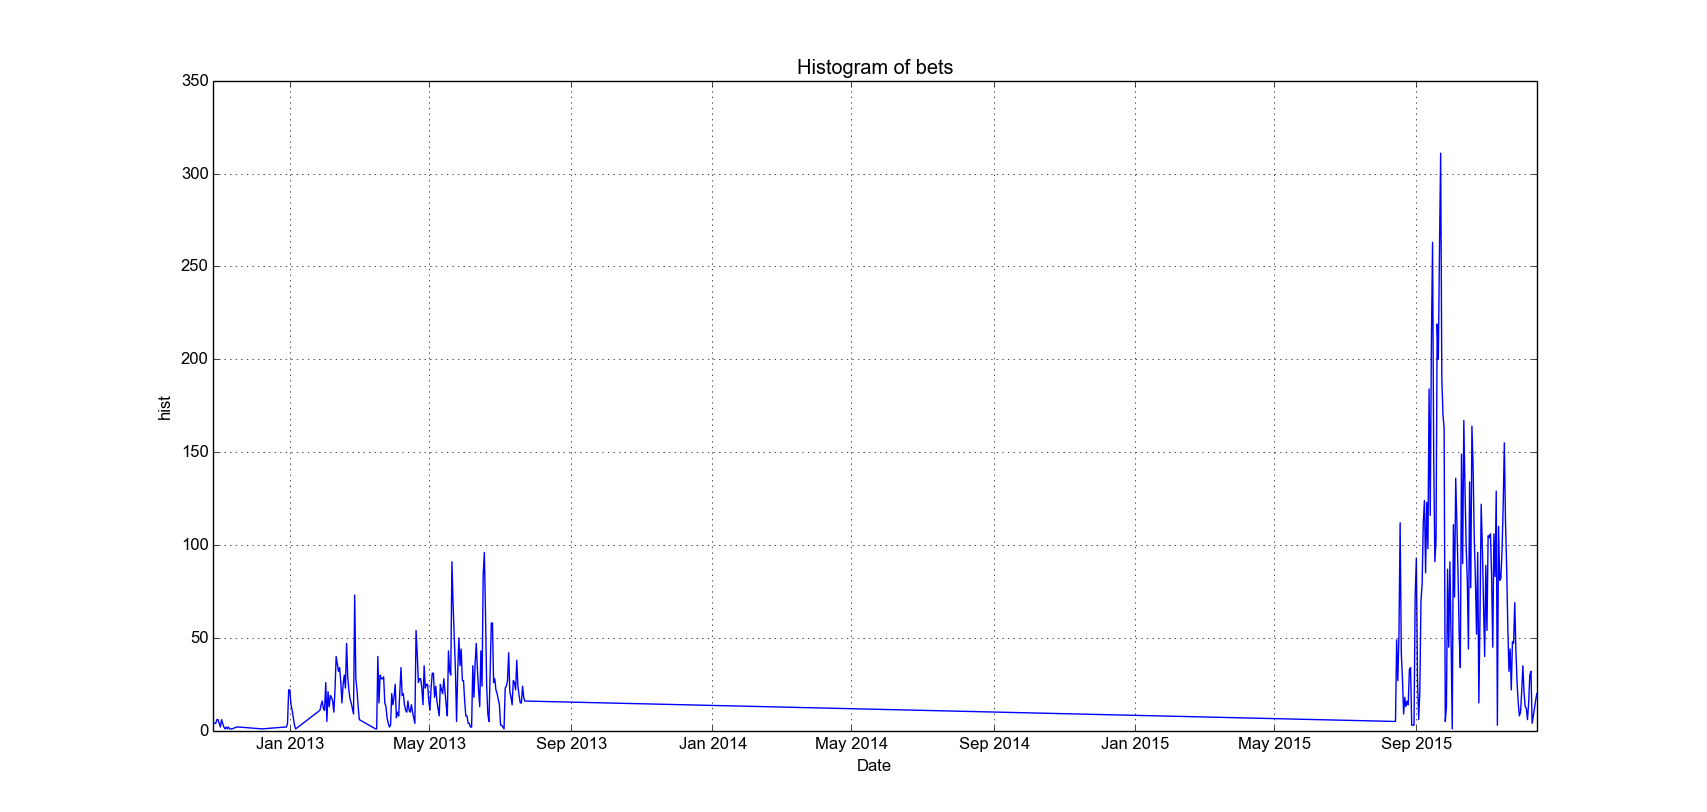
Task: Click the y-axis value 350
Action: point(196,81)
